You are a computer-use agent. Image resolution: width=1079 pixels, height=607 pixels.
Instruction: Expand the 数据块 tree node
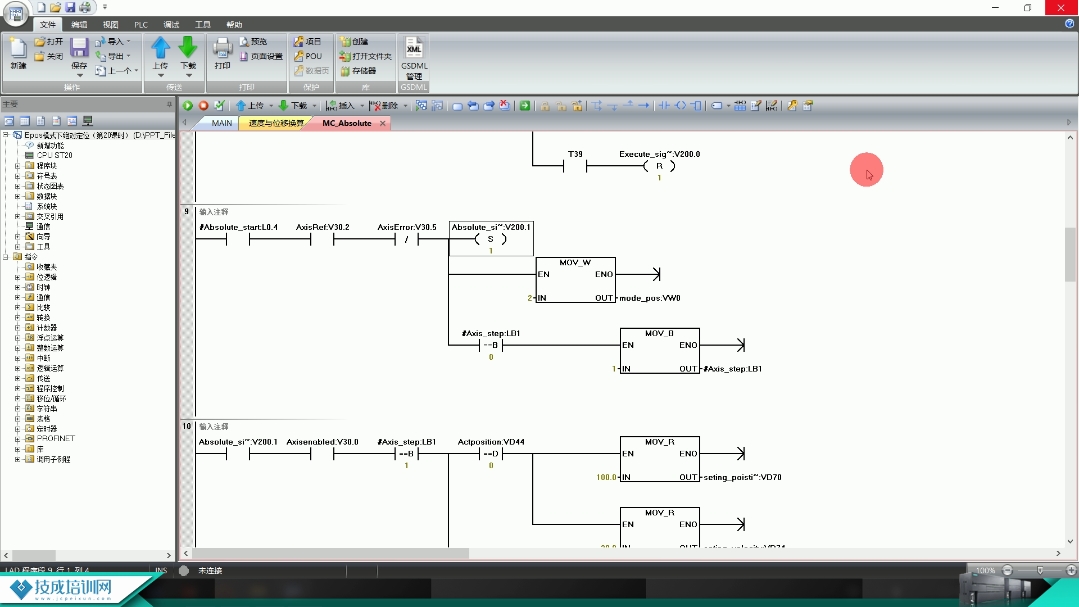(x=17, y=196)
